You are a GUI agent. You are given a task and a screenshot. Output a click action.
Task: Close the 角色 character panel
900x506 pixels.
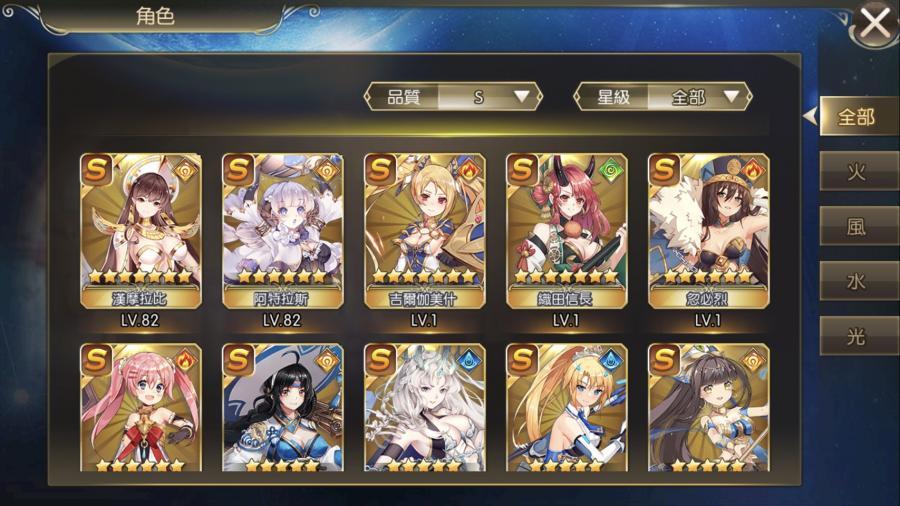pos(875,24)
